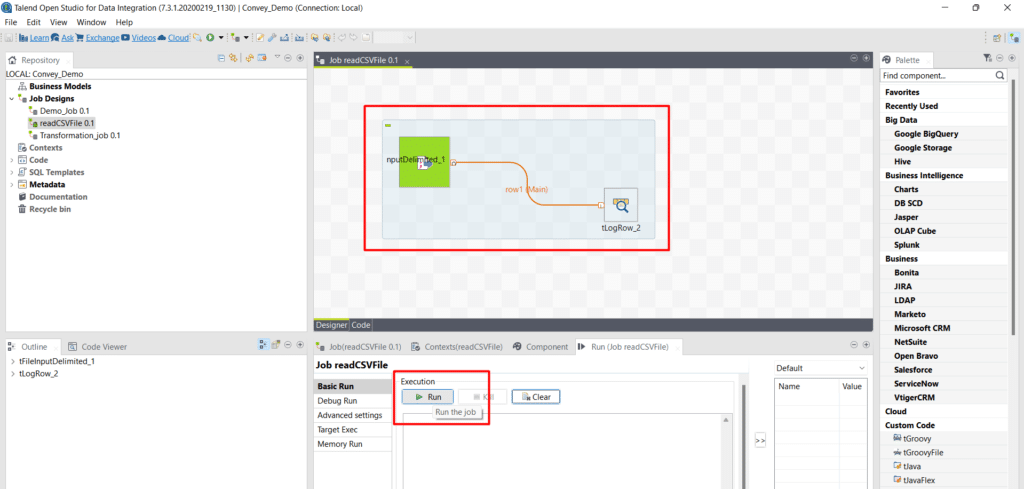Switch to the Code tab
1024x489 pixels.
(x=361, y=324)
